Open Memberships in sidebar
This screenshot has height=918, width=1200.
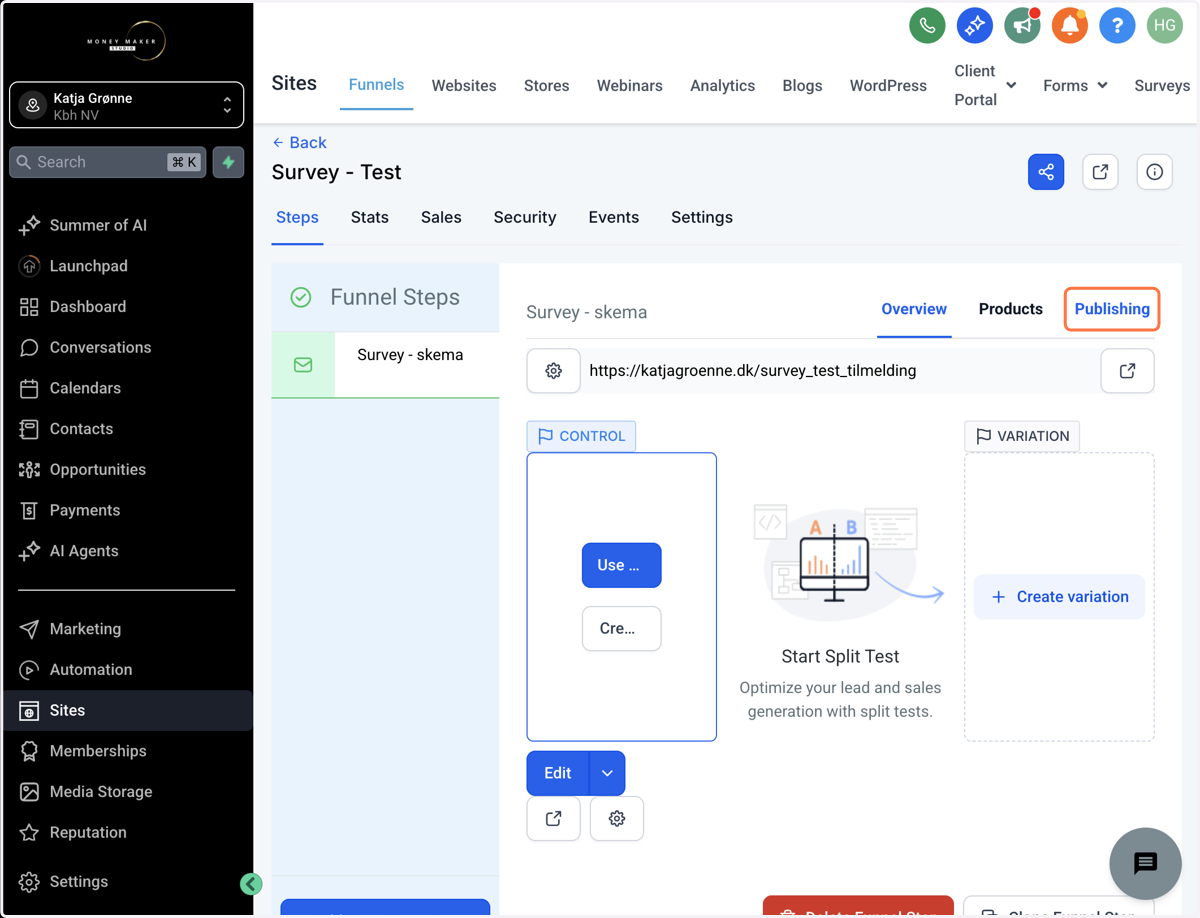pos(98,751)
